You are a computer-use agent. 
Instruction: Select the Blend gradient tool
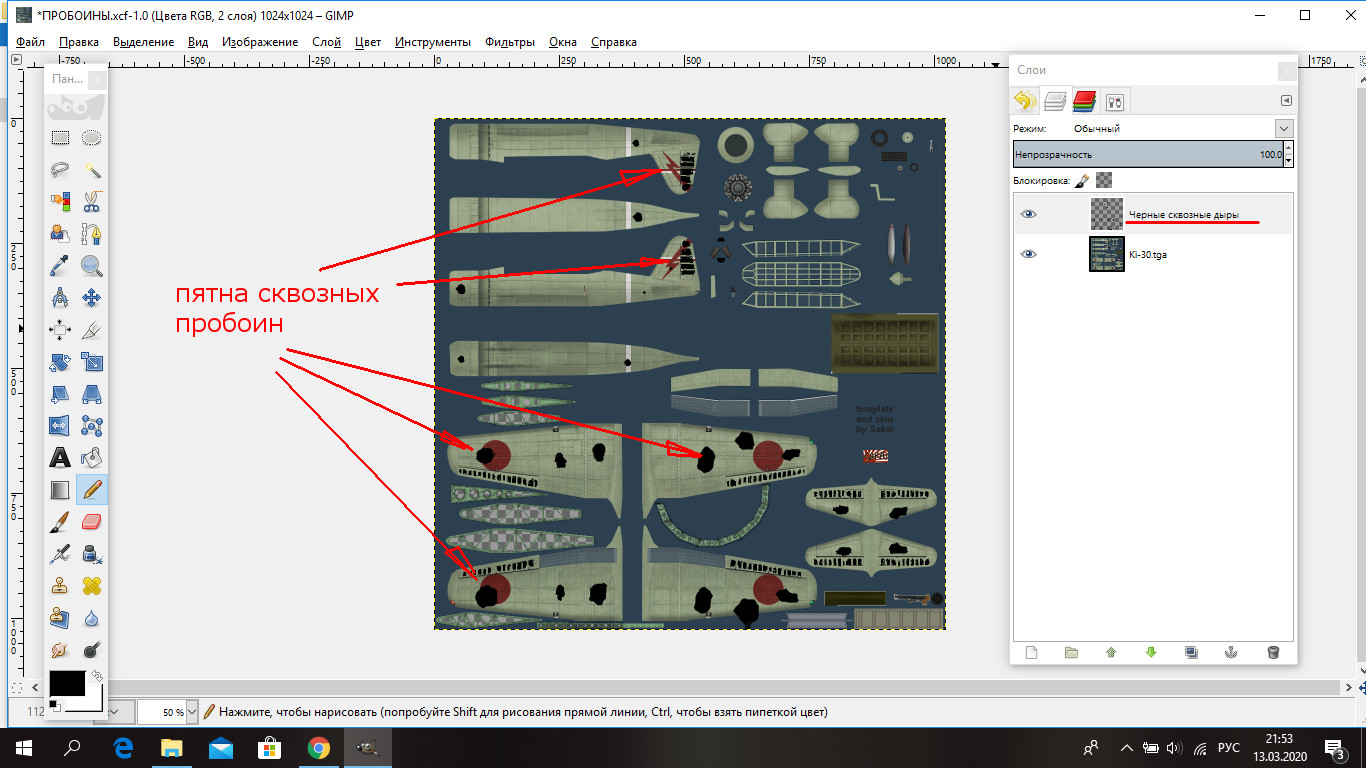point(60,490)
